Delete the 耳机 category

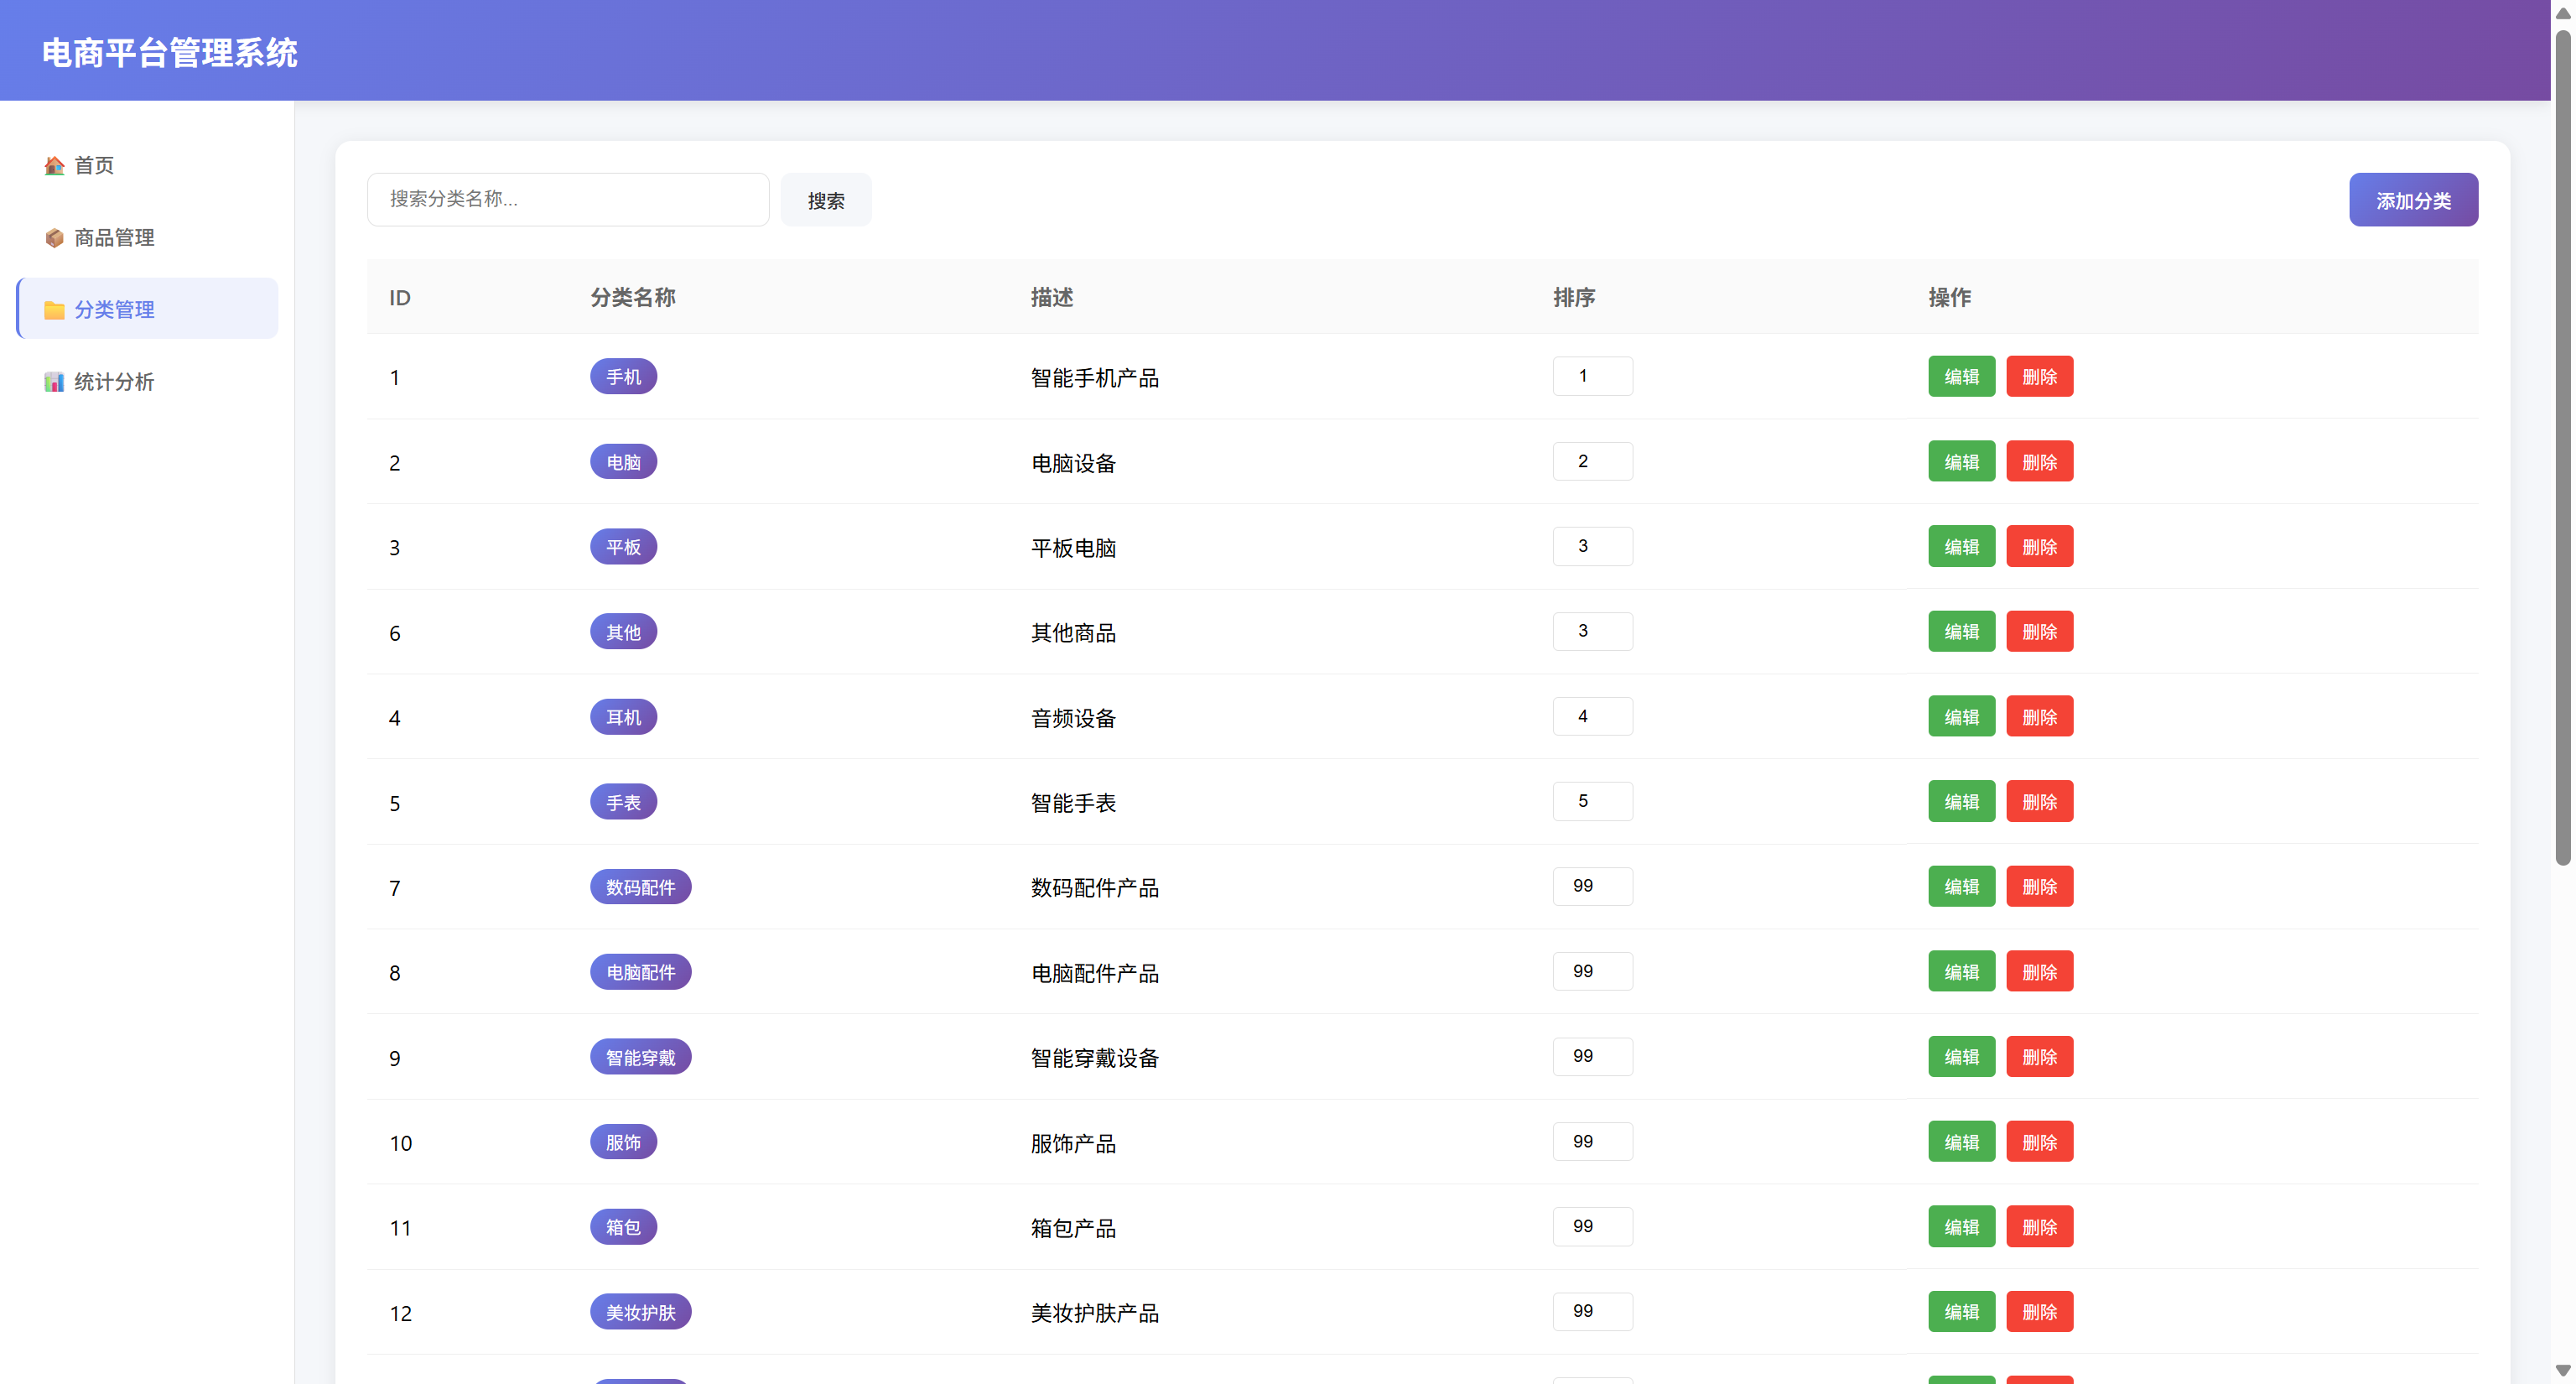(x=2039, y=717)
